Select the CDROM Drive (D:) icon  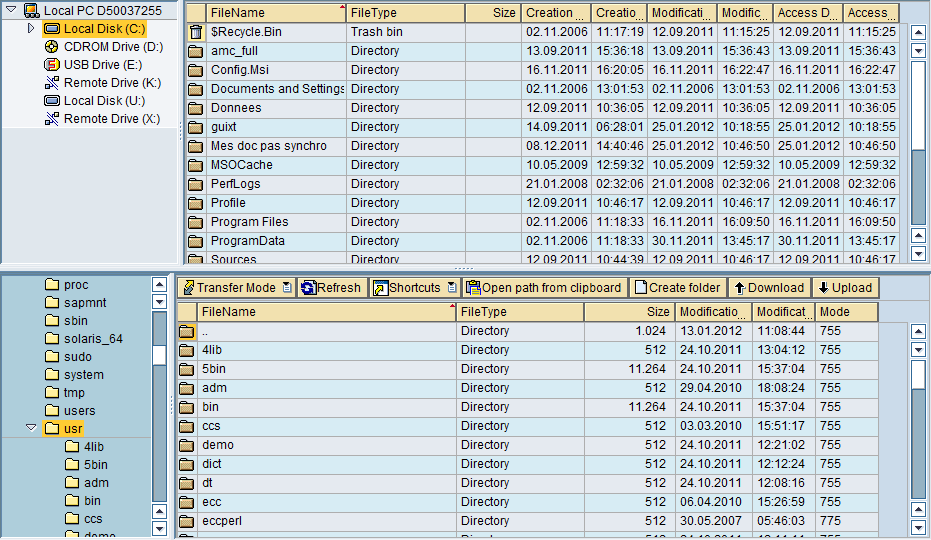(x=52, y=47)
